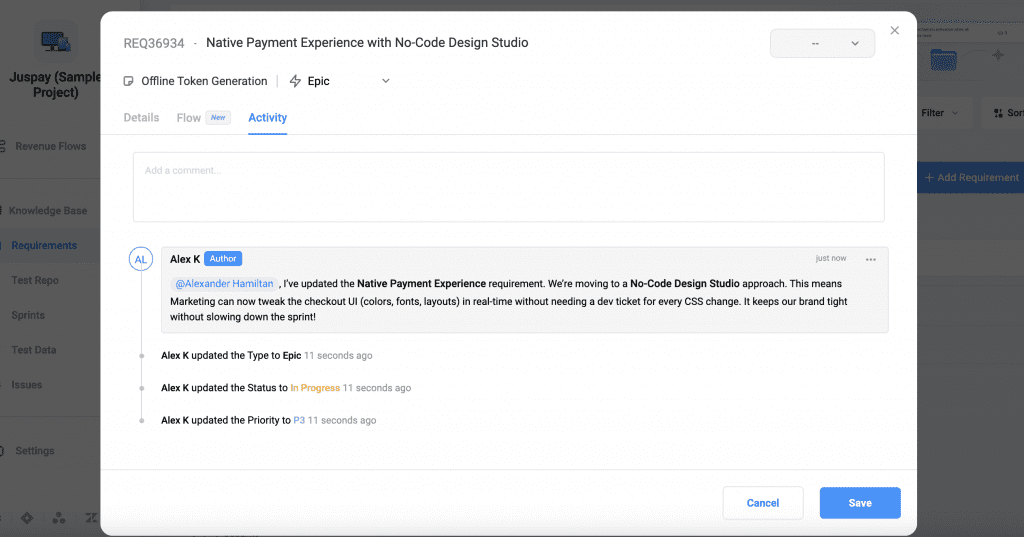Open the top-right status dropdown
This screenshot has width=1024, height=537.
pyautogui.click(x=822, y=44)
